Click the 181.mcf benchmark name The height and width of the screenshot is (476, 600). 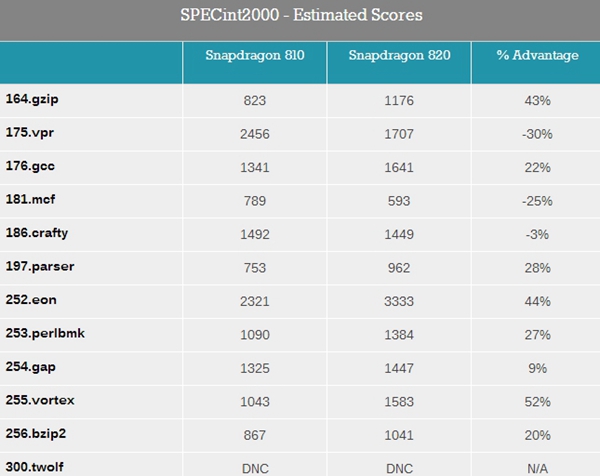(x=26, y=200)
